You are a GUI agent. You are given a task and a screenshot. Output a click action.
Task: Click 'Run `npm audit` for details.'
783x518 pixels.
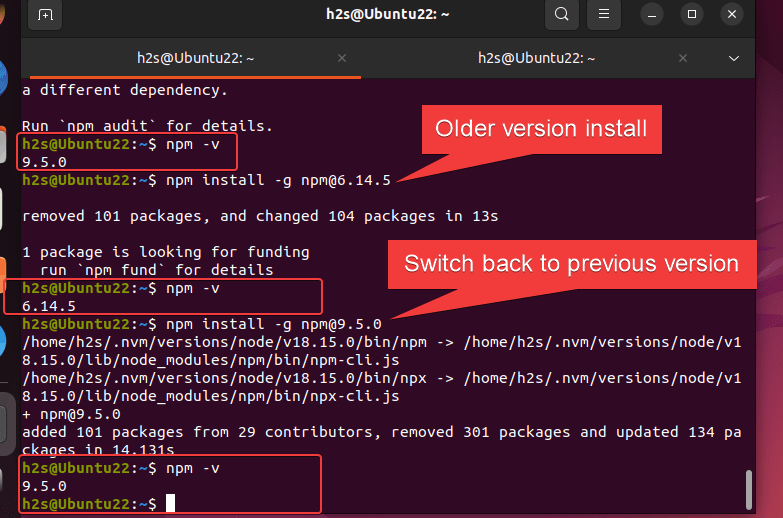pos(147,126)
